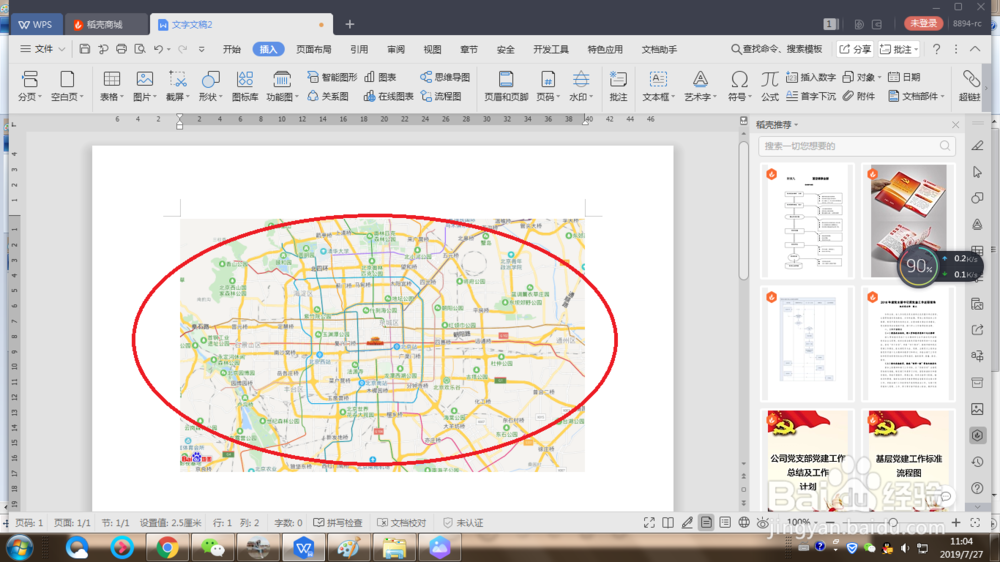Insert a Formula (公式)

tap(770, 85)
